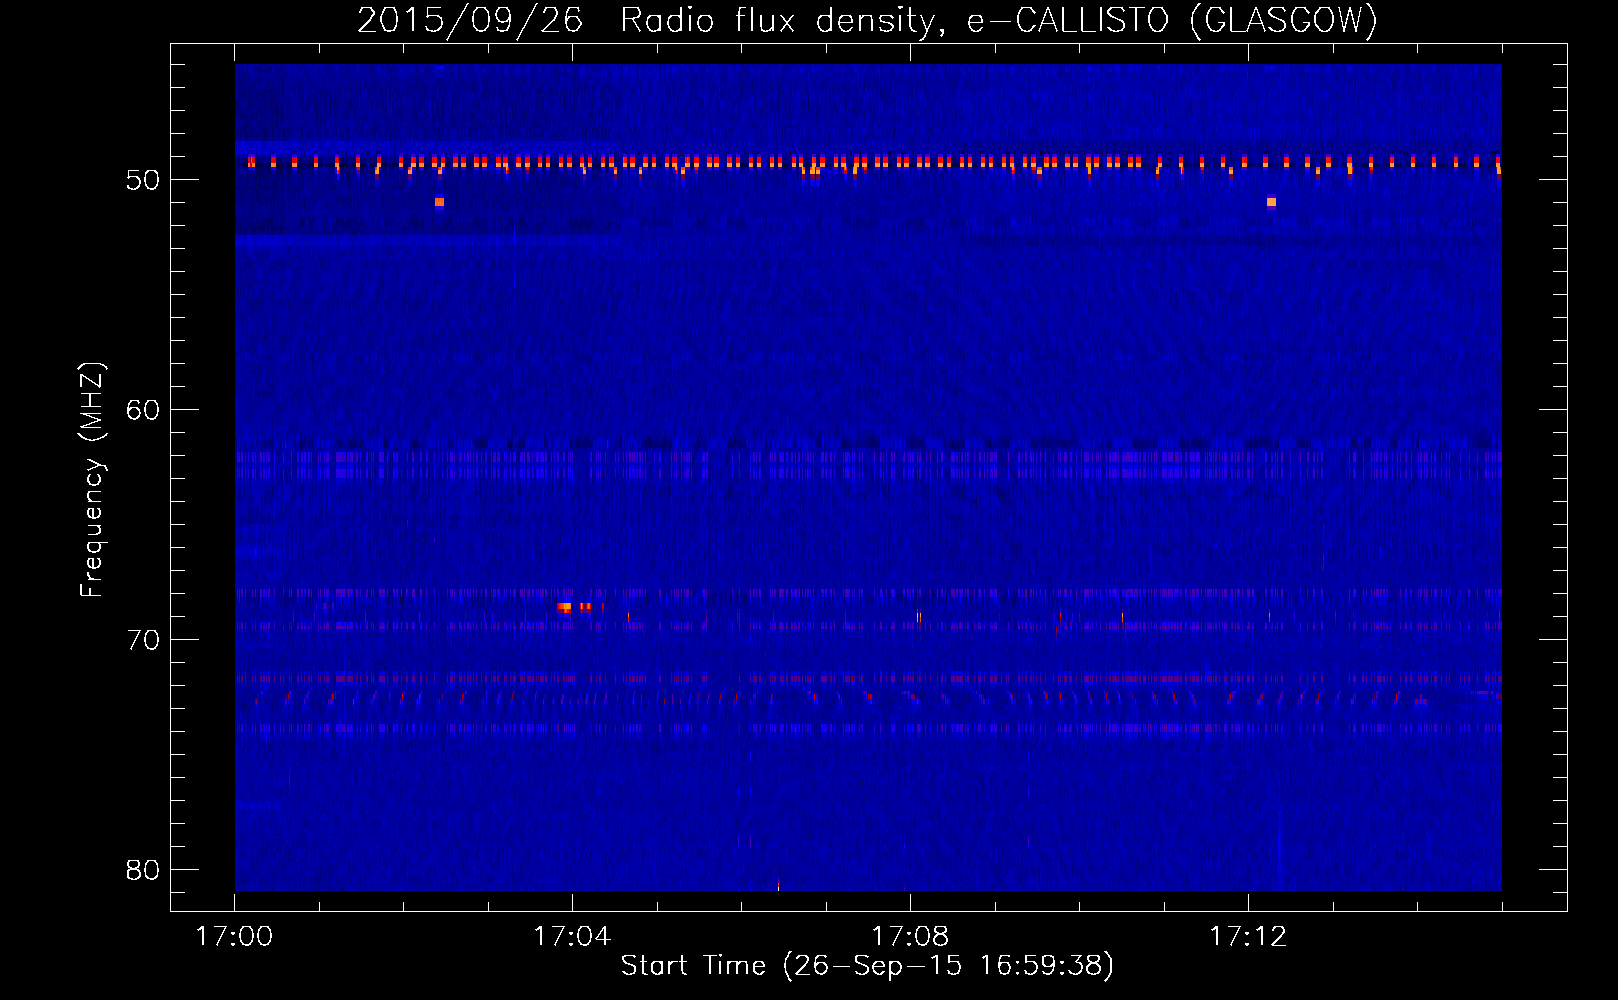The width and height of the screenshot is (1618, 1000).
Task: Click the '17:04' time tick label
Action: [x=572, y=937]
